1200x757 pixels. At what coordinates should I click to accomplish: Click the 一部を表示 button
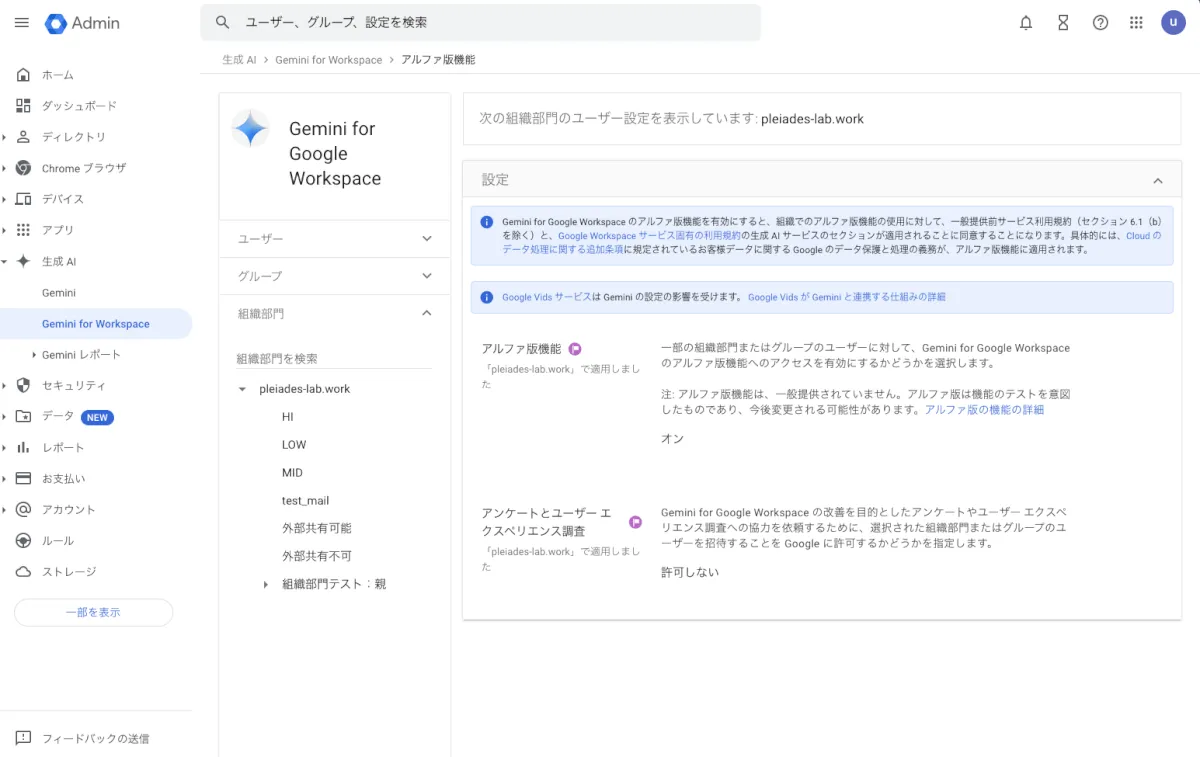coord(93,613)
